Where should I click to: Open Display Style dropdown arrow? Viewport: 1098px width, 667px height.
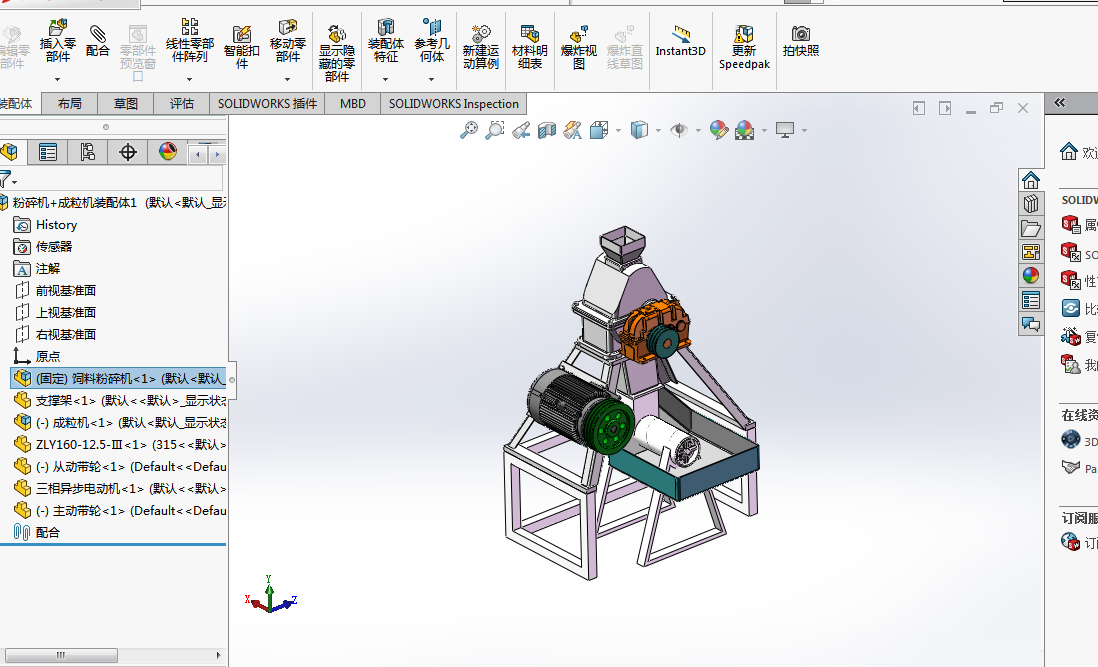point(658,130)
